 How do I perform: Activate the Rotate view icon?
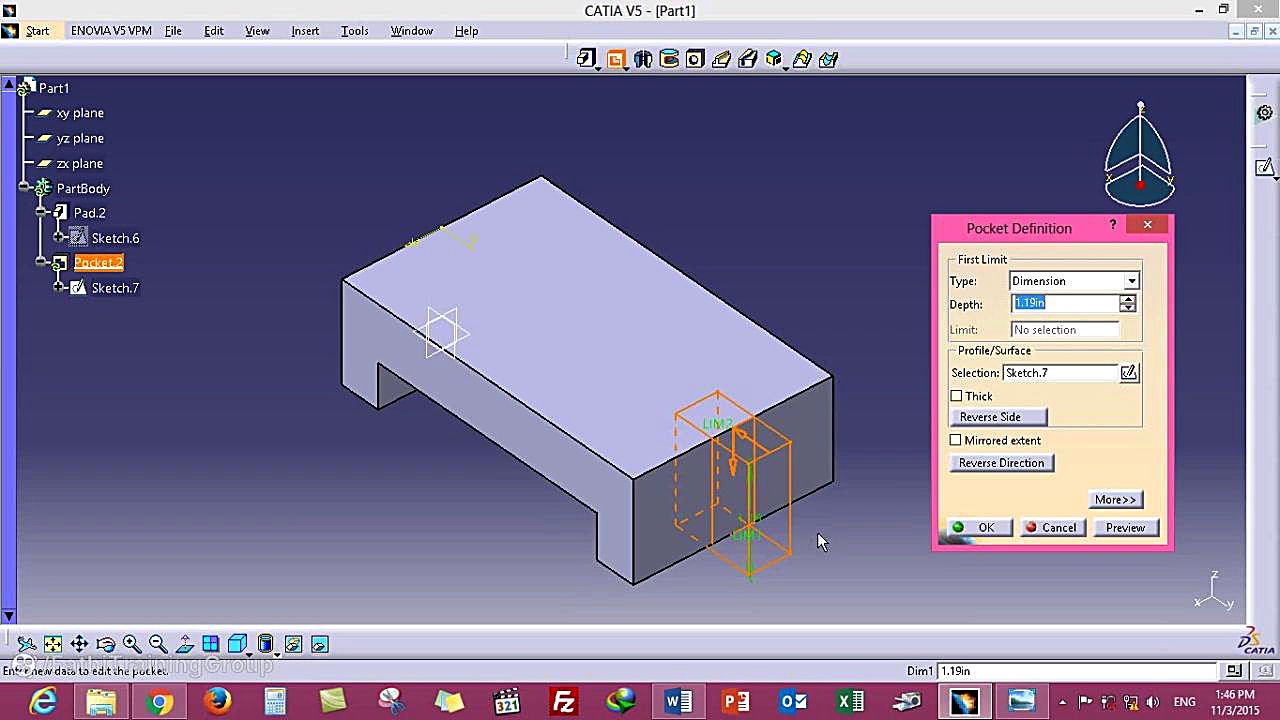(x=105, y=644)
